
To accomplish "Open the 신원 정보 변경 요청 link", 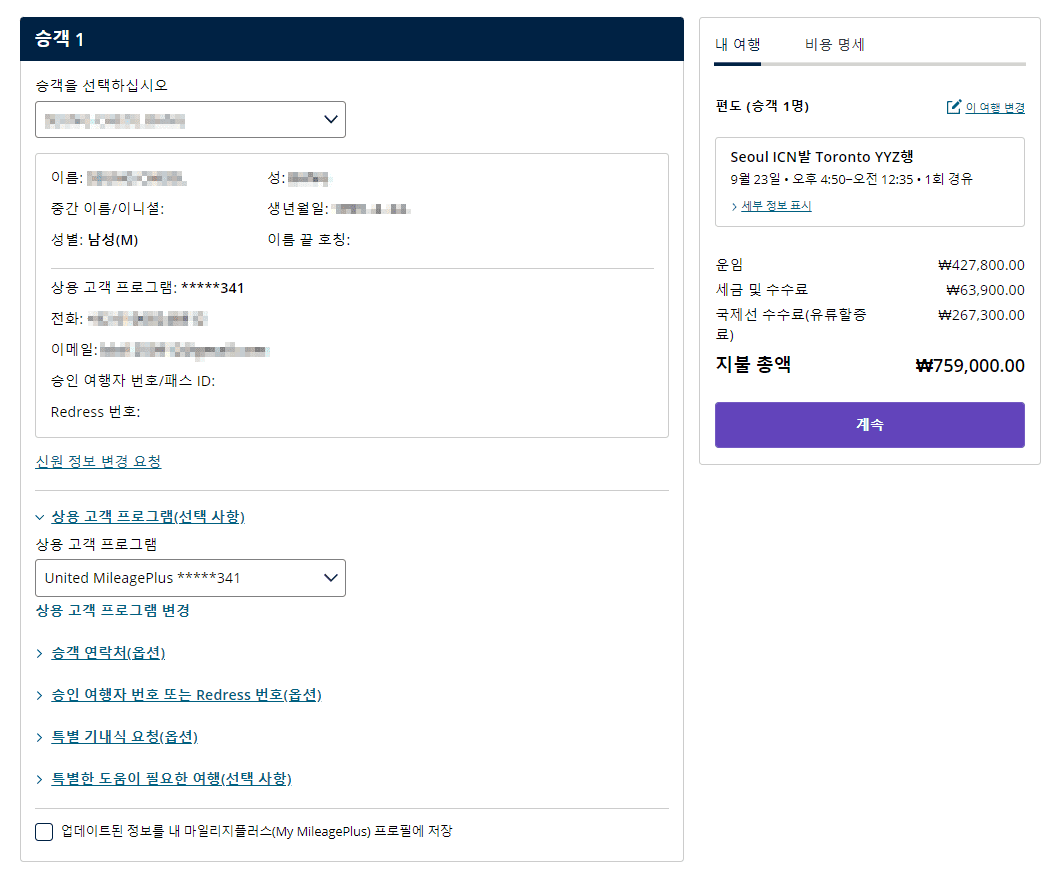I will 97,461.
